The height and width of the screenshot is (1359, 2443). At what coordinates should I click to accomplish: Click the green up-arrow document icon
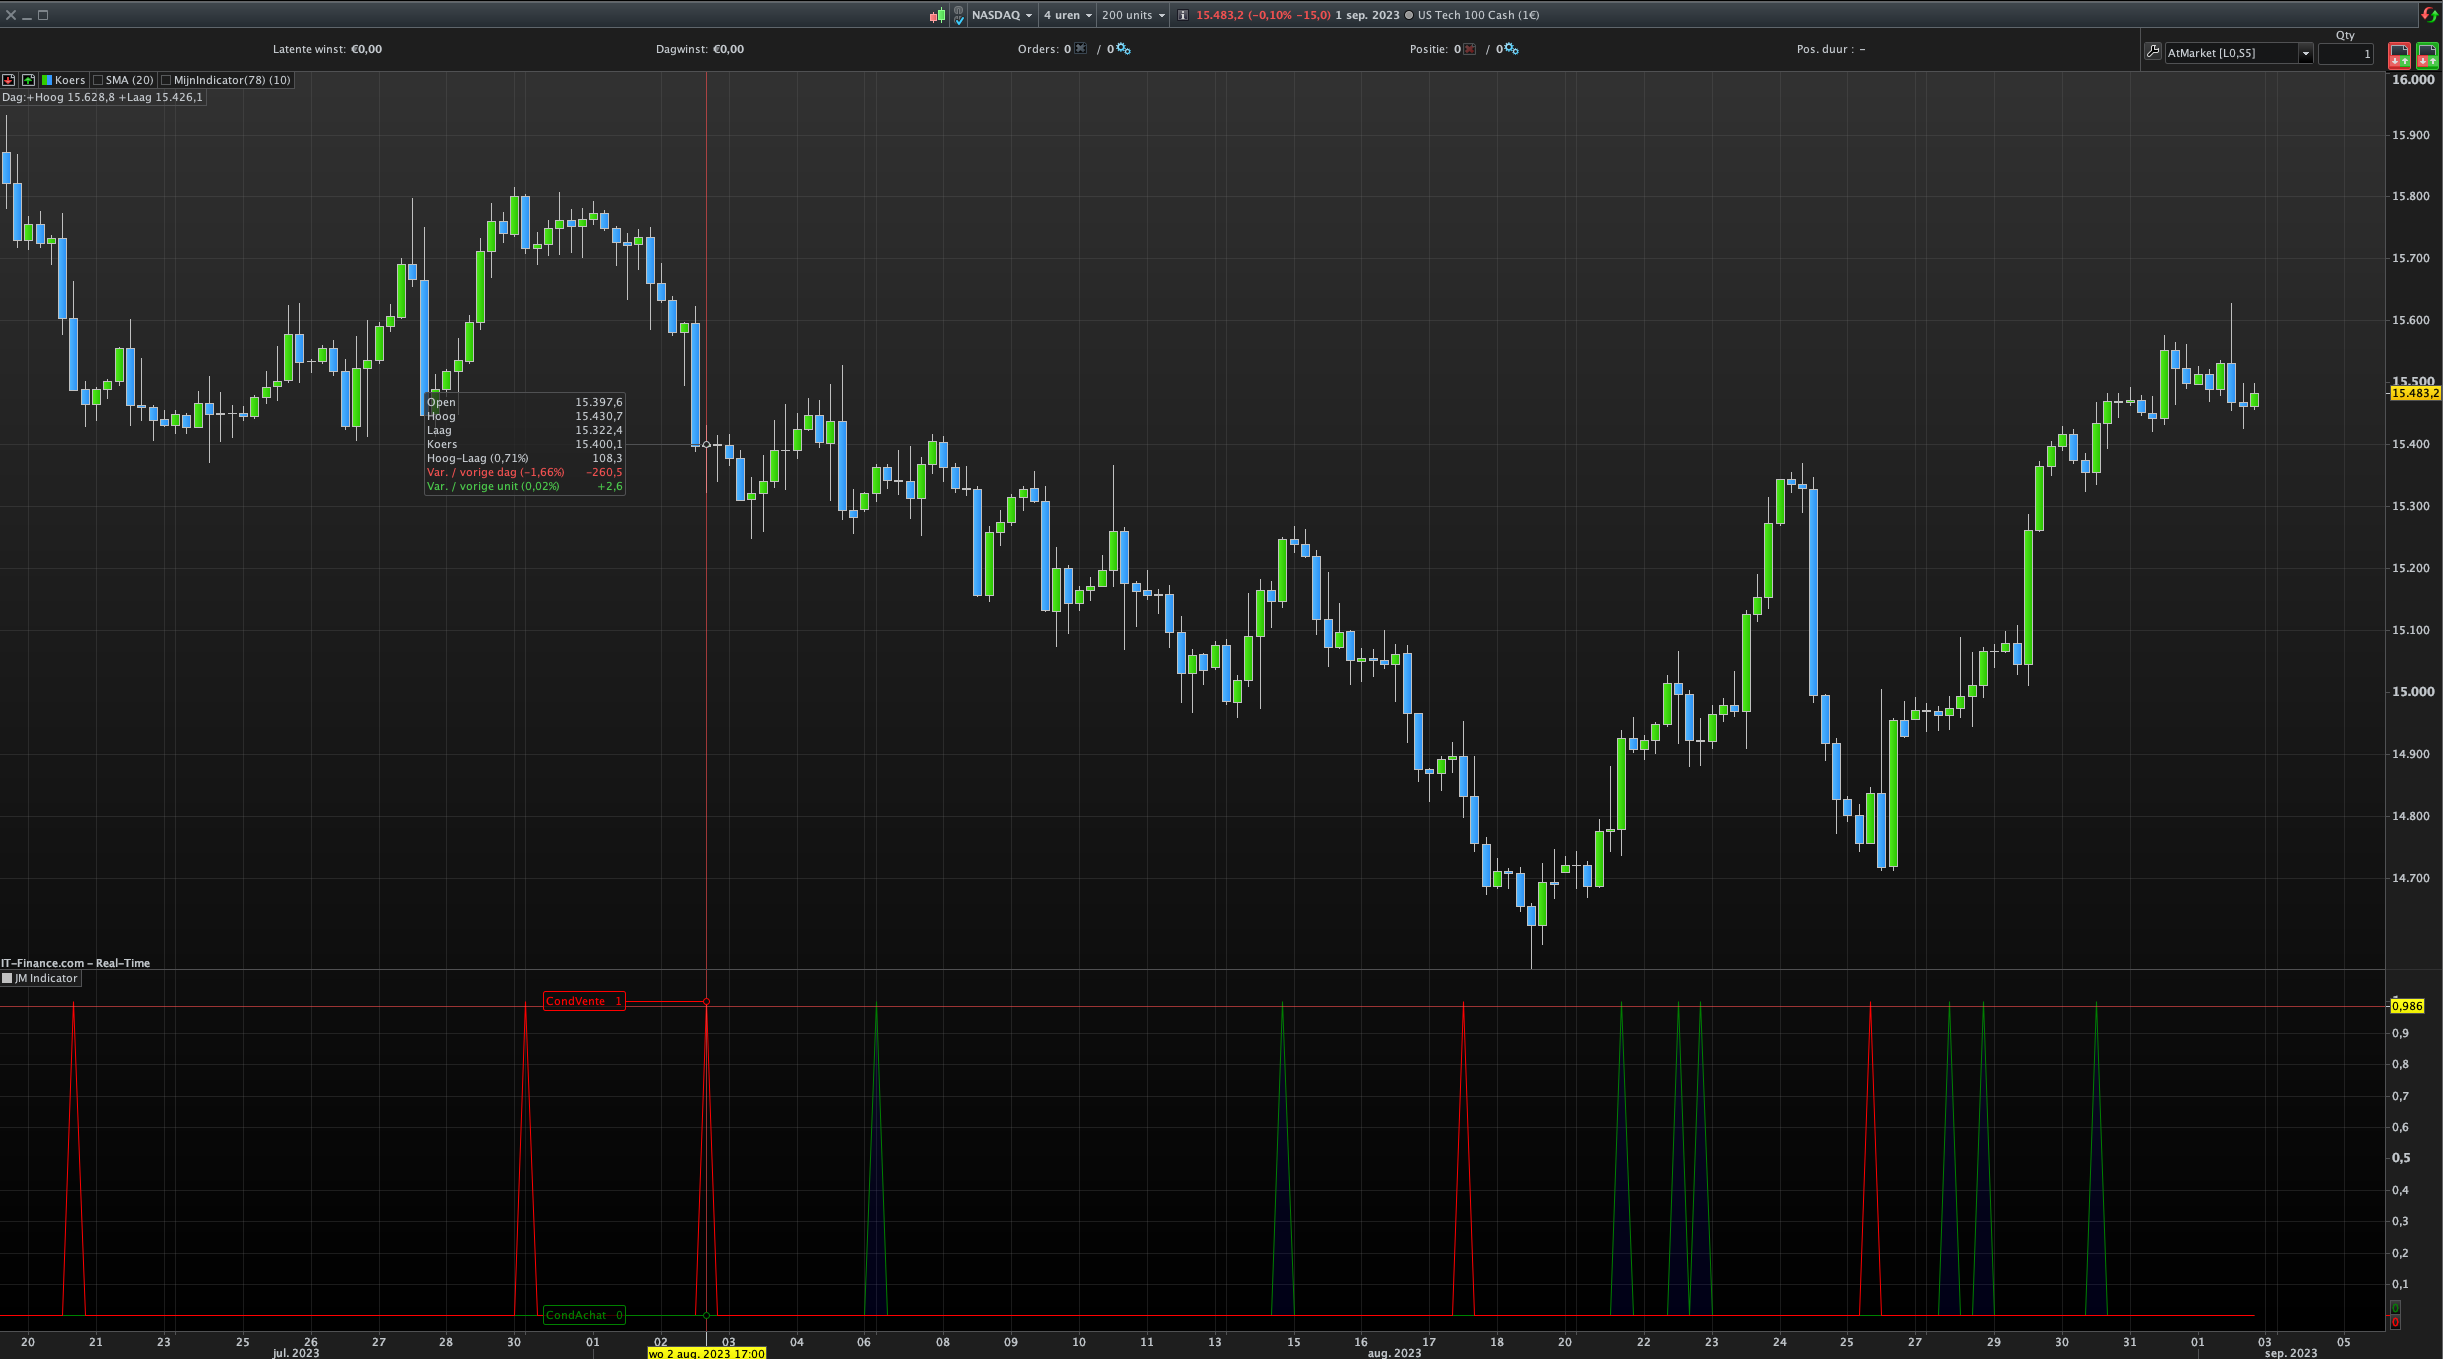click(28, 80)
